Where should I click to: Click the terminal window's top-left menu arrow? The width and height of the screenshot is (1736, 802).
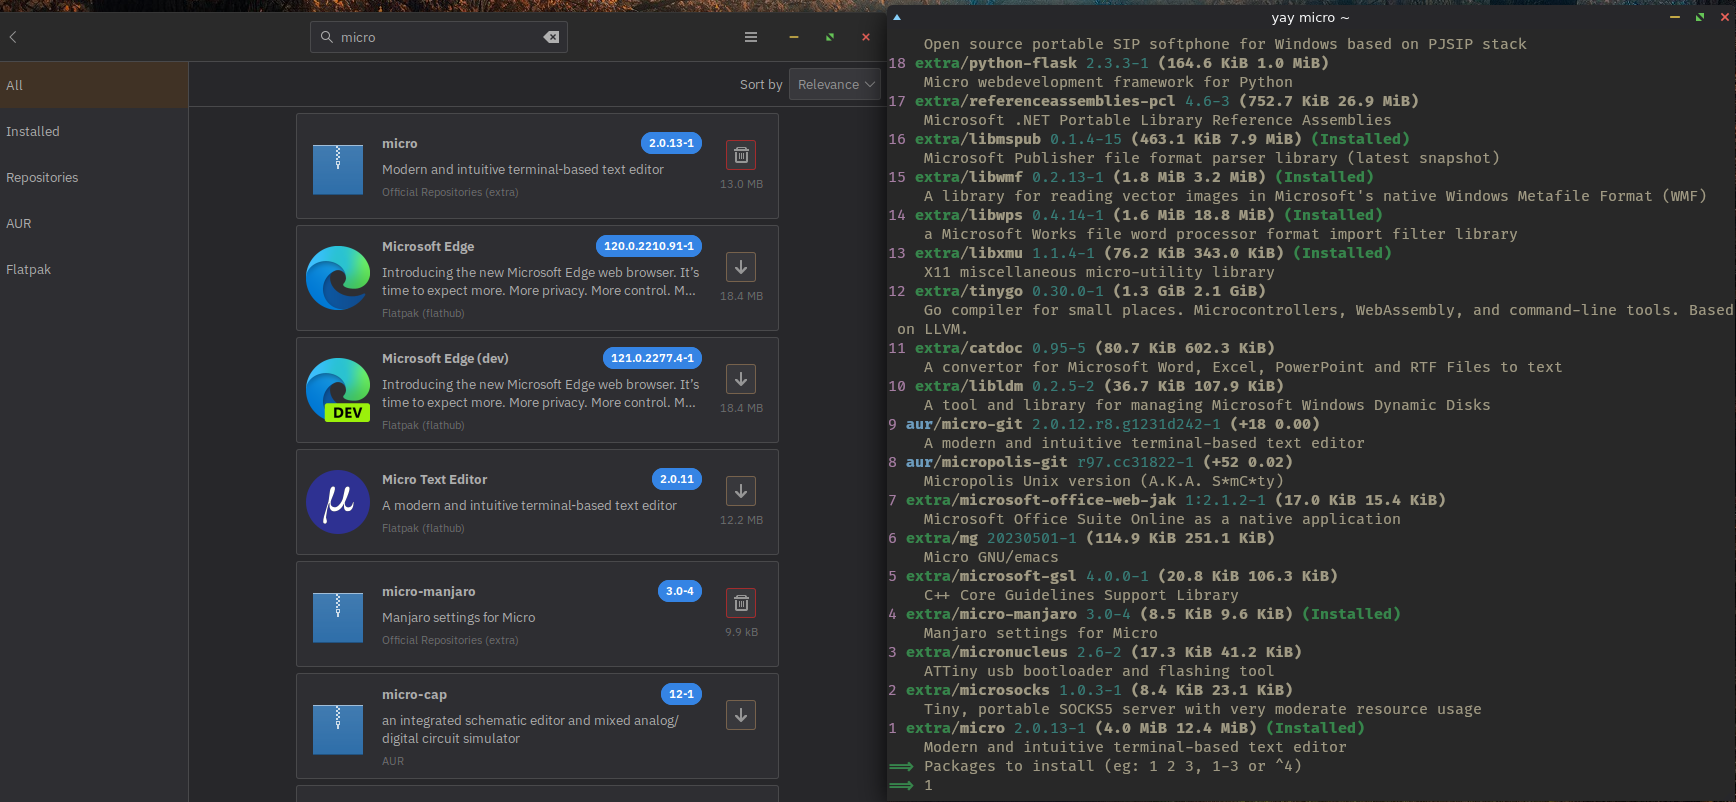click(897, 17)
